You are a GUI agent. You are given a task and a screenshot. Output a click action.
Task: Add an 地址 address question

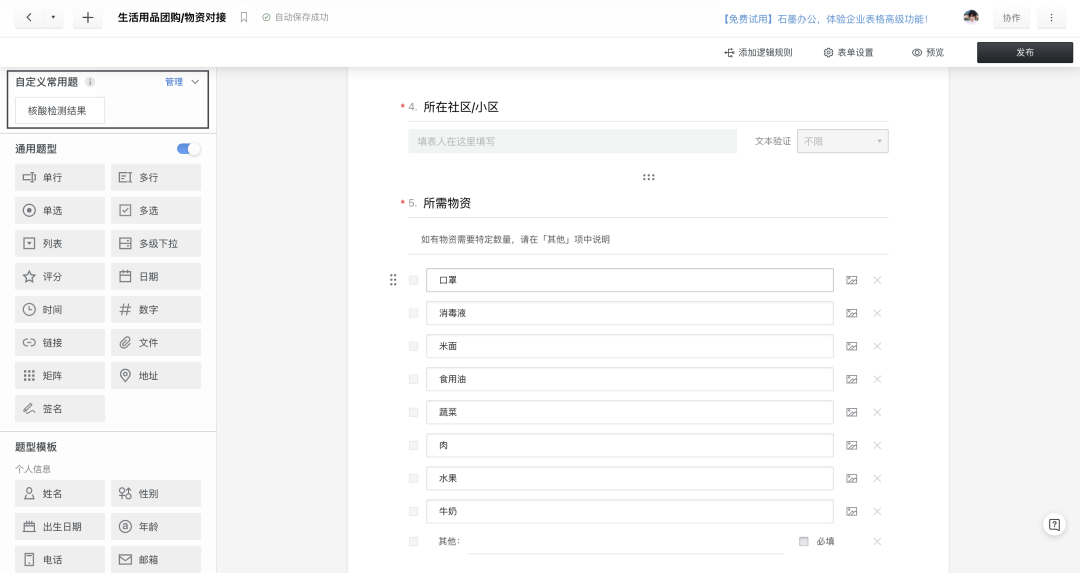coord(156,375)
